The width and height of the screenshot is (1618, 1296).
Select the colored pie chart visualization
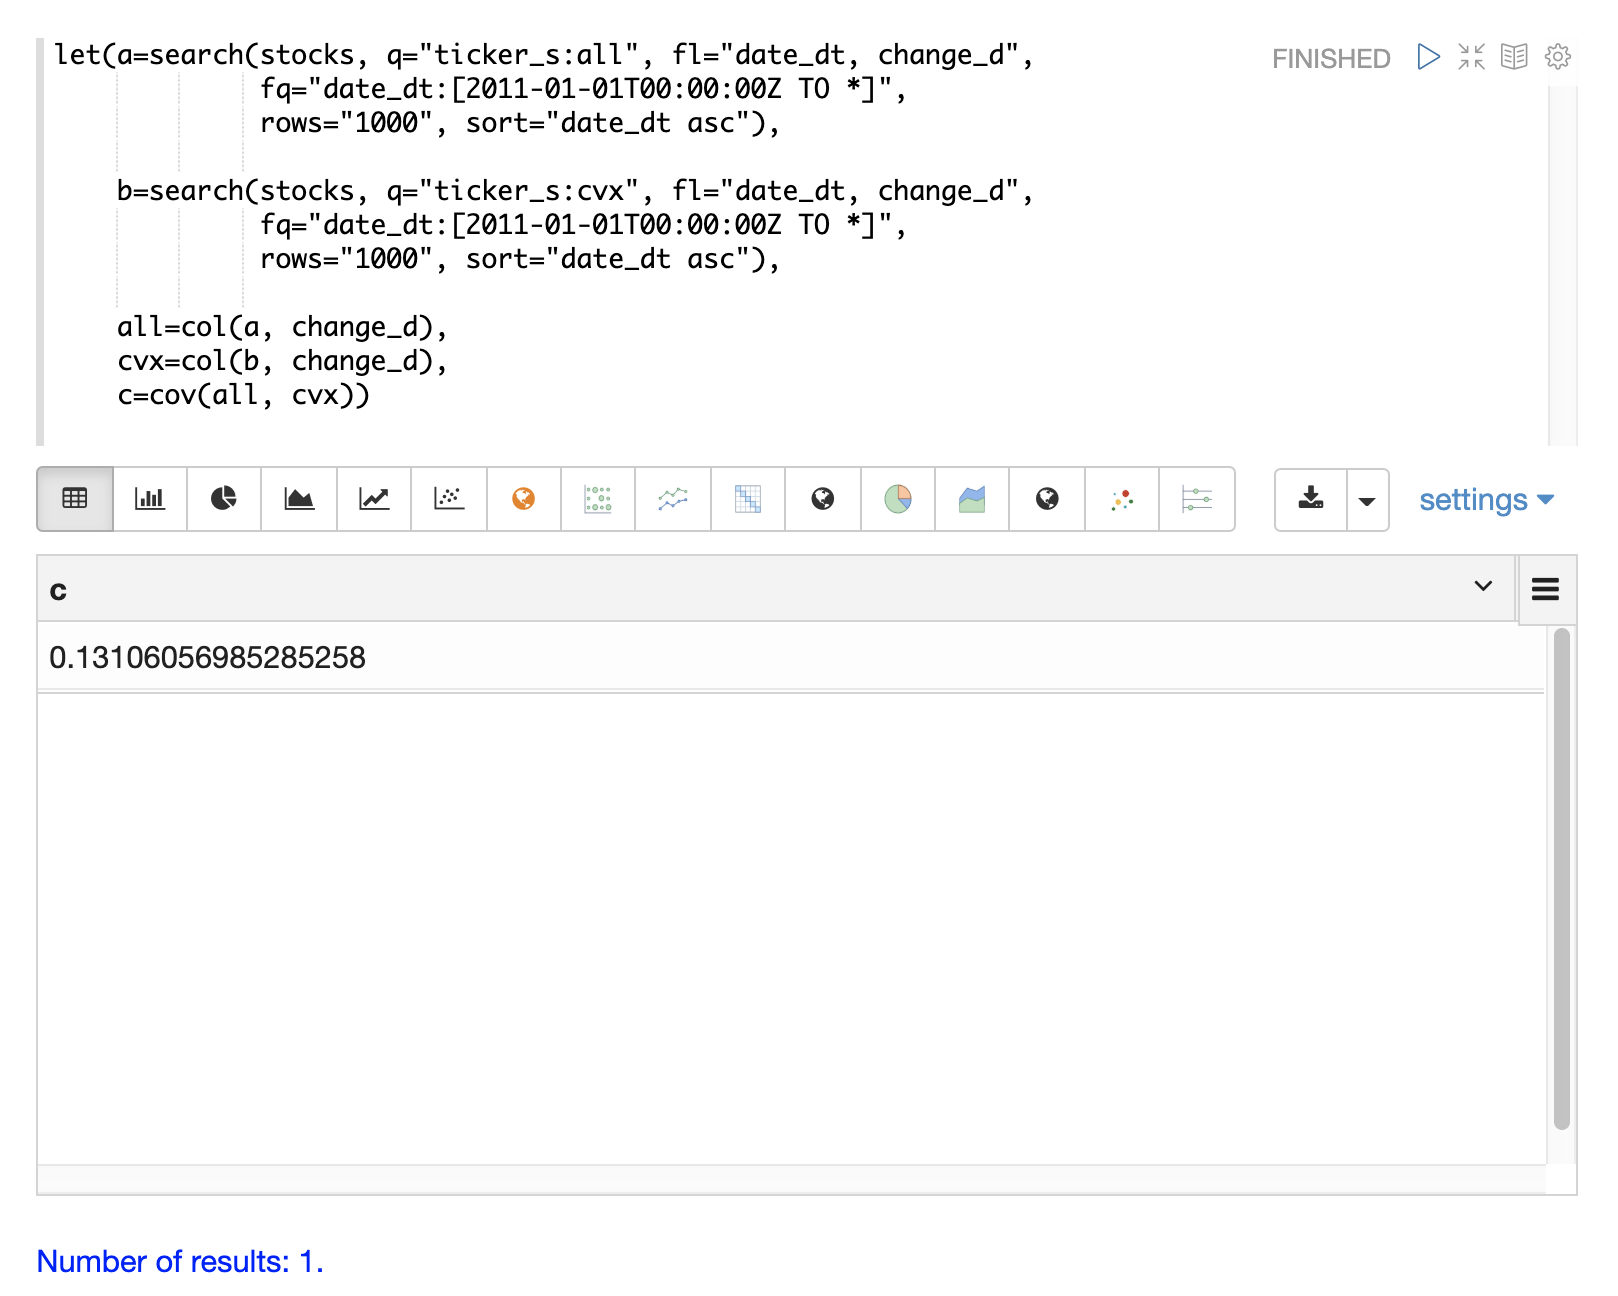point(898,499)
